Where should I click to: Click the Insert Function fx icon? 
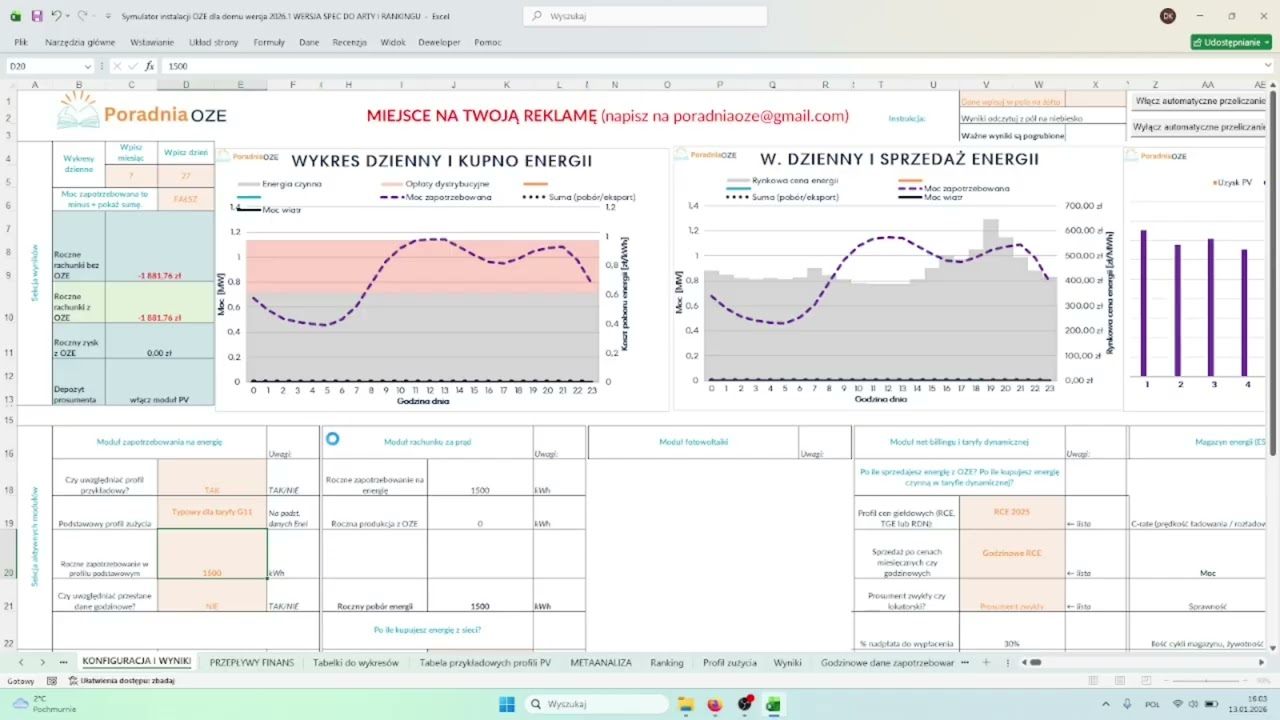point(149,66)
